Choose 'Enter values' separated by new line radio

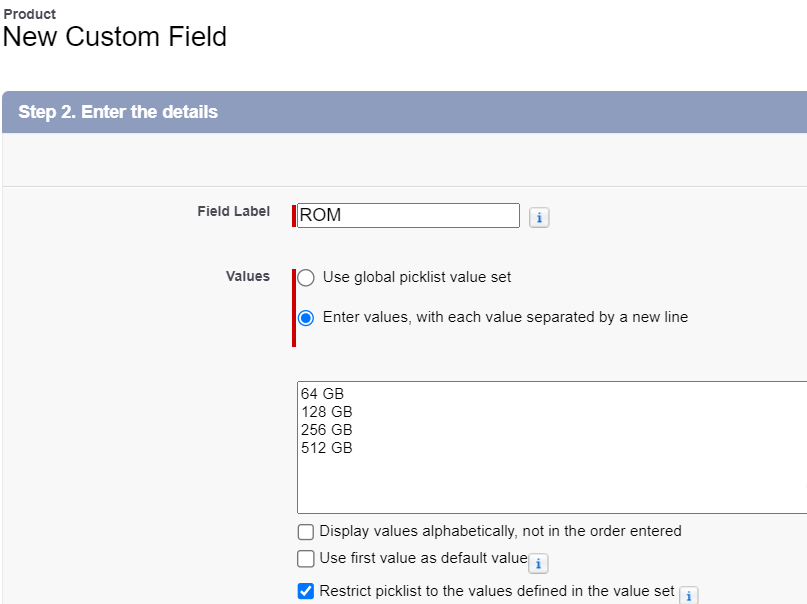pyautogui.click(x=306, y=318)
